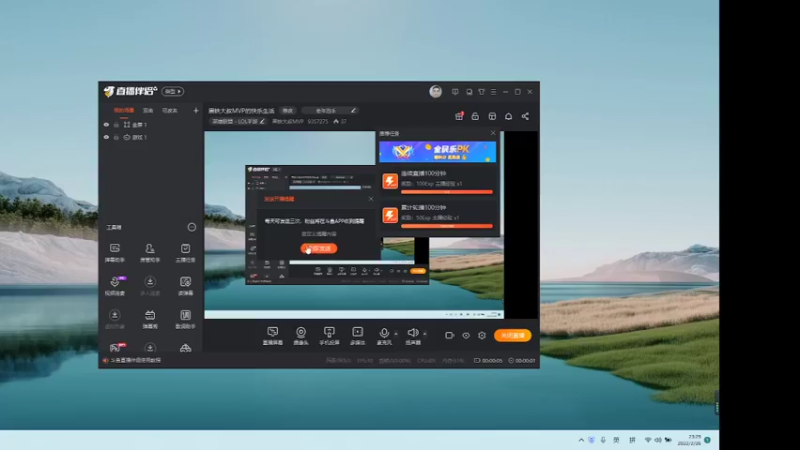Click the recording timer 00:00:05
Viewport: 800px width, 450px height.
(488, 360)
